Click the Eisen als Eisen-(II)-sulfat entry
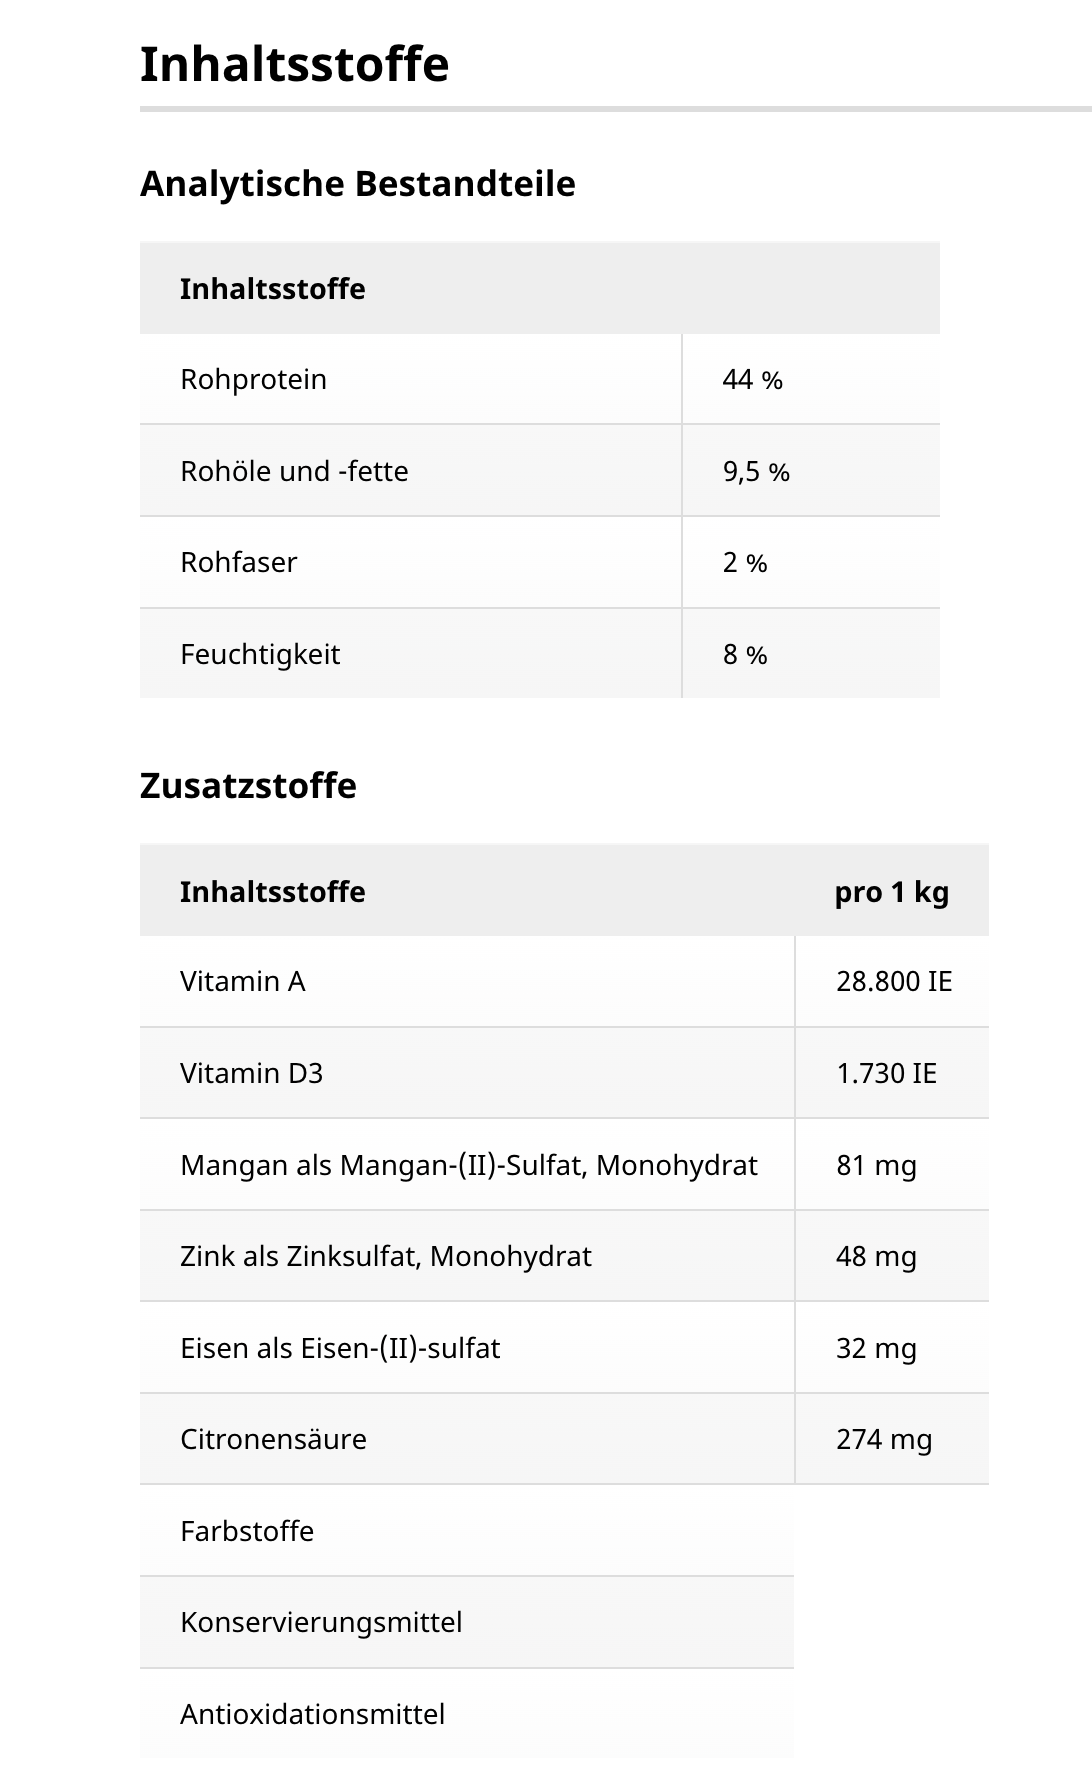 [x=340, y=1349]
